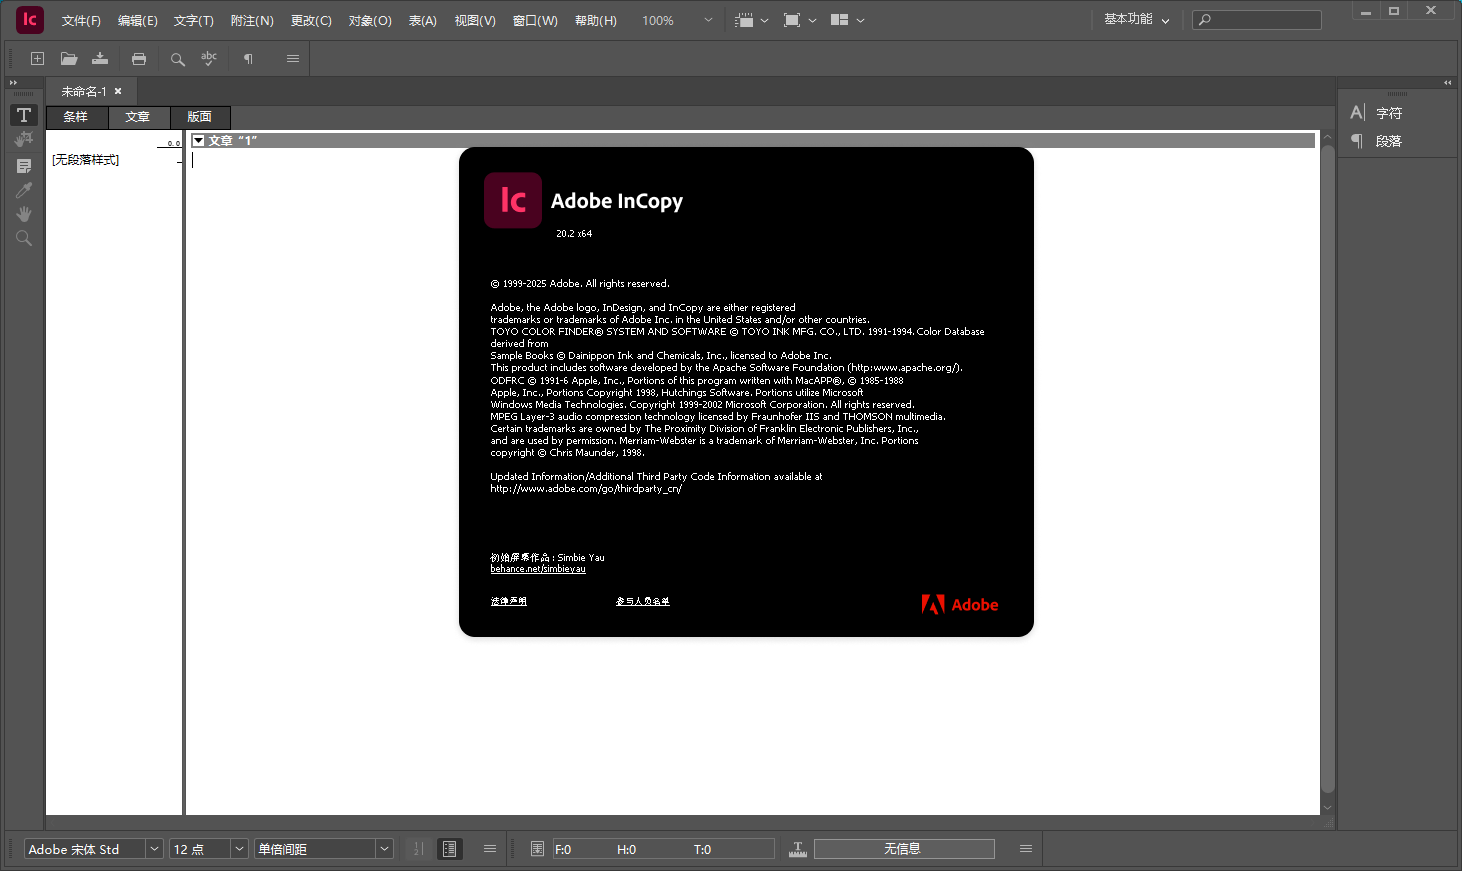The image size is (1462, 871).
Task: Open the 单倍间距 line spacing dropdown
Action: tap(384, 848)
